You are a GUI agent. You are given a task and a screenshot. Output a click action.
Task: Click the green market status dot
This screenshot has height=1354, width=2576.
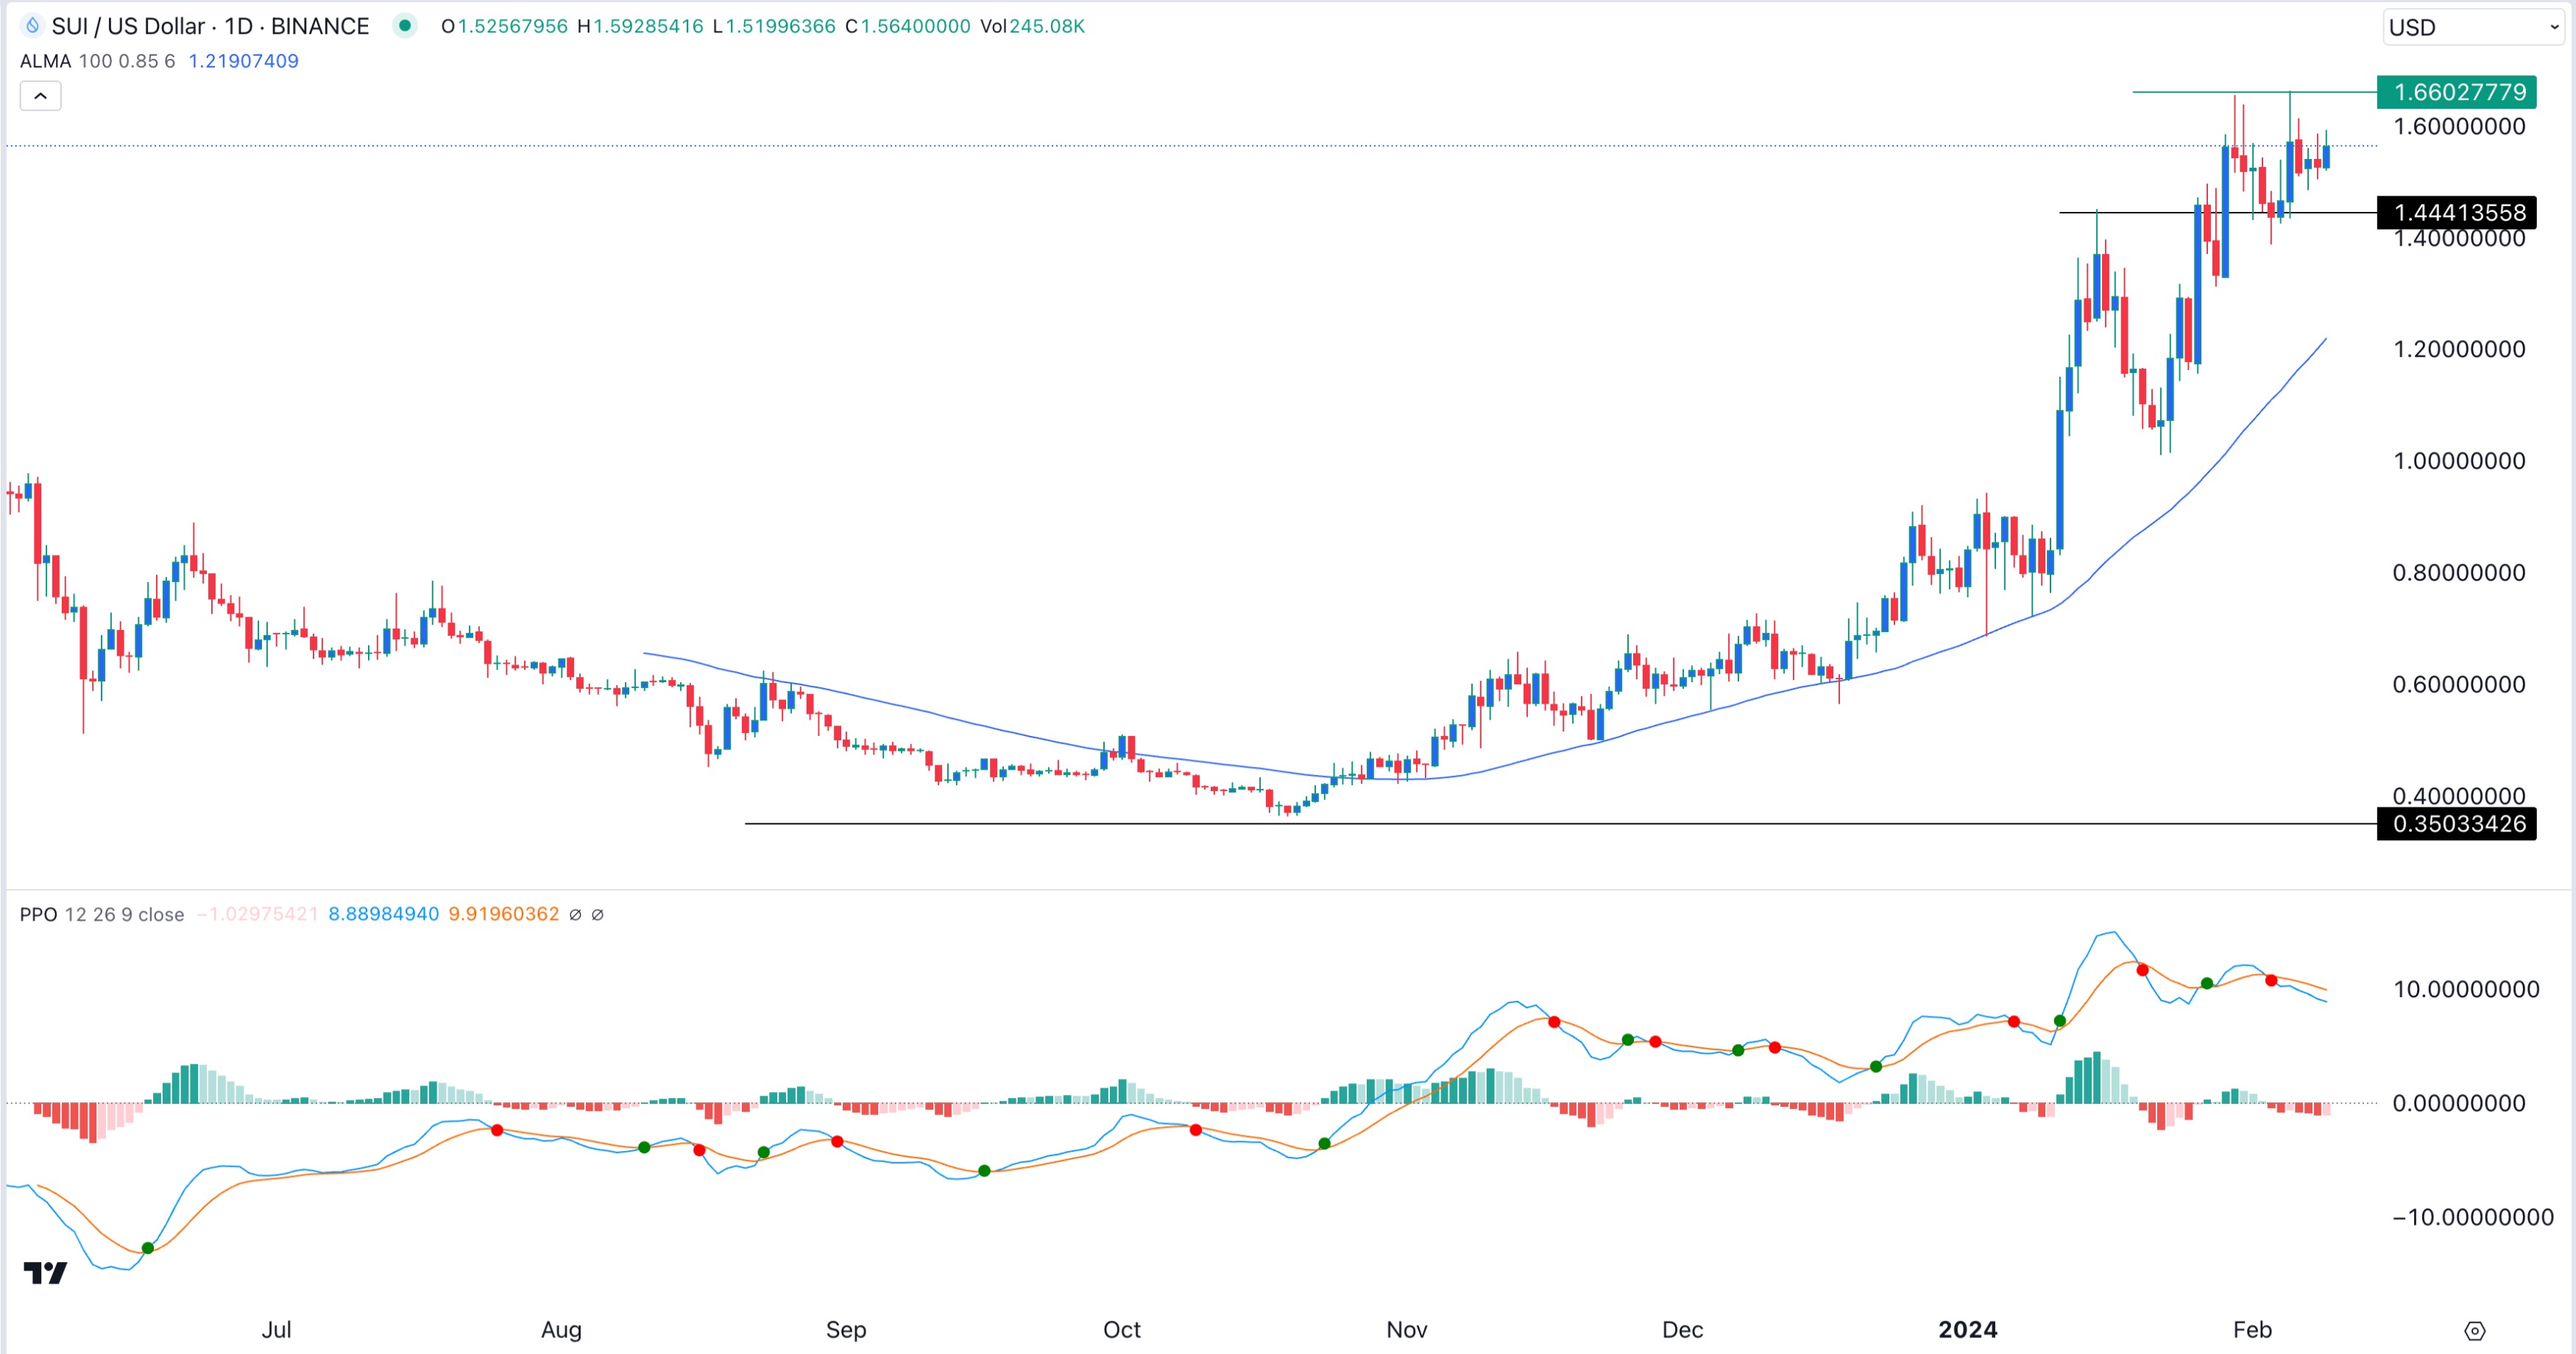pos(404,25)
